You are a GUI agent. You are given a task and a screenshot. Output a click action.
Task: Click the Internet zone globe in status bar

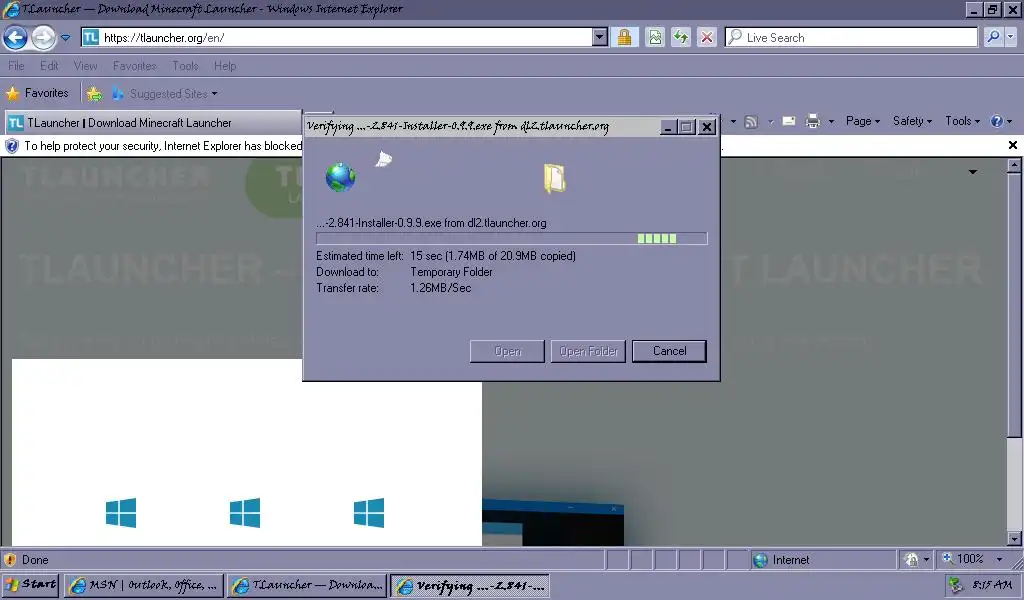(760, 560)
